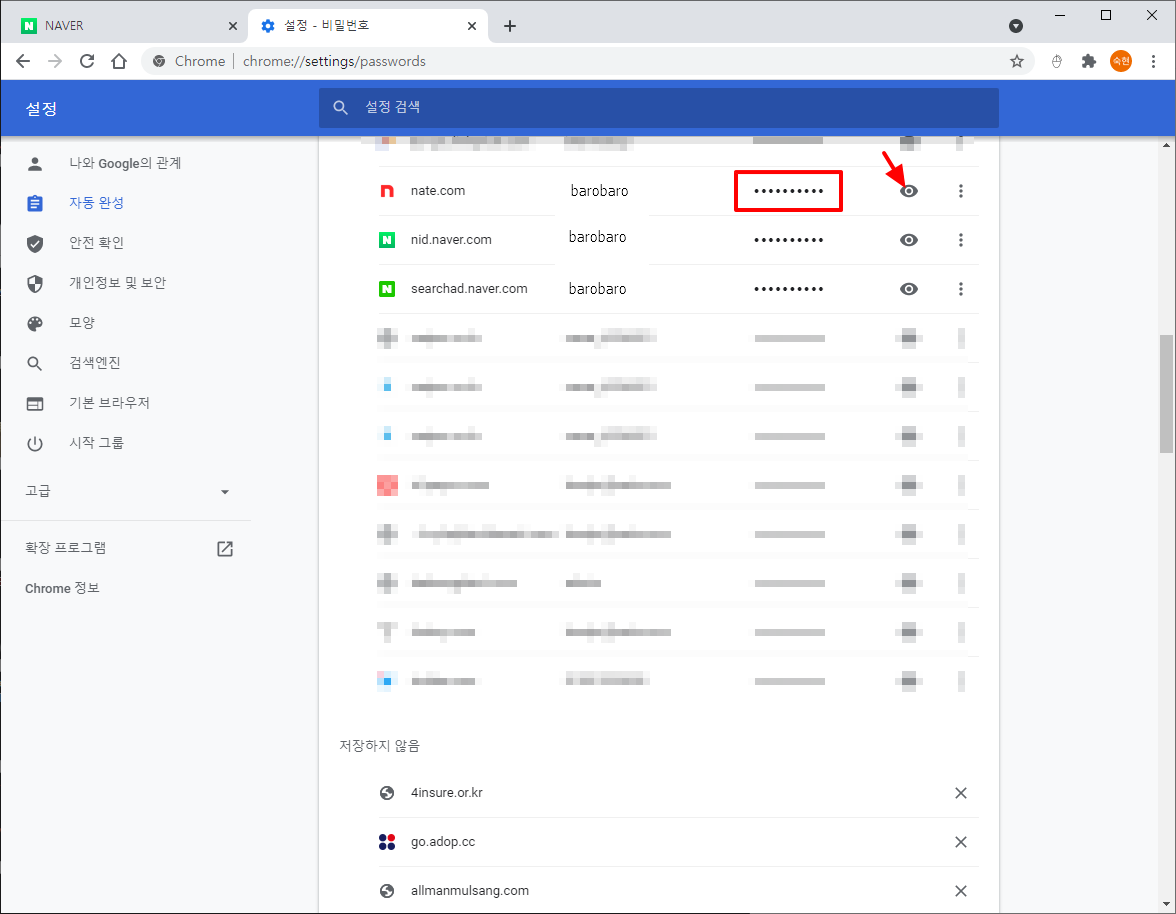
Task: Go forward to the next page
Action: [55, 61]
